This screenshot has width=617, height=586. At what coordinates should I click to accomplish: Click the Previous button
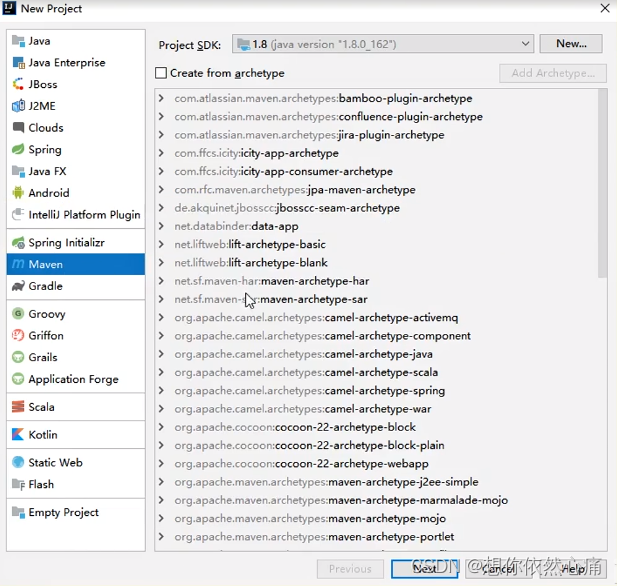click(350, 569)
